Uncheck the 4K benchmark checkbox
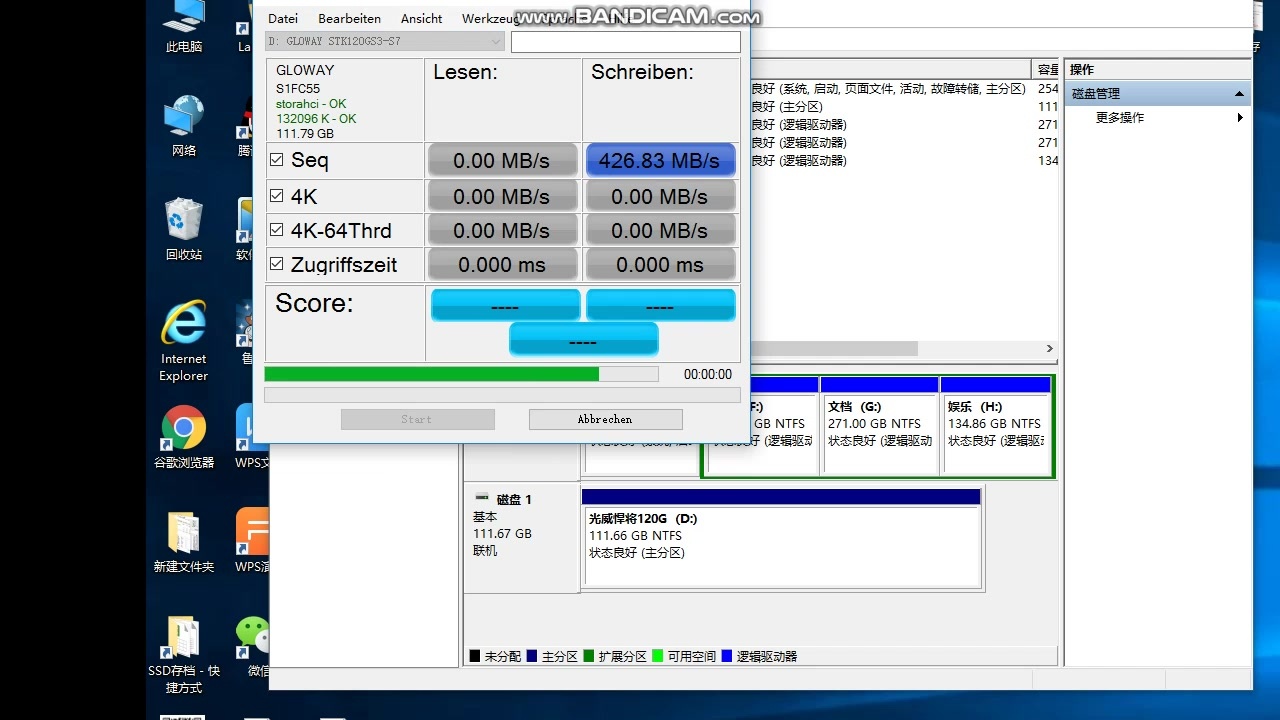 (x=277, y=196)
